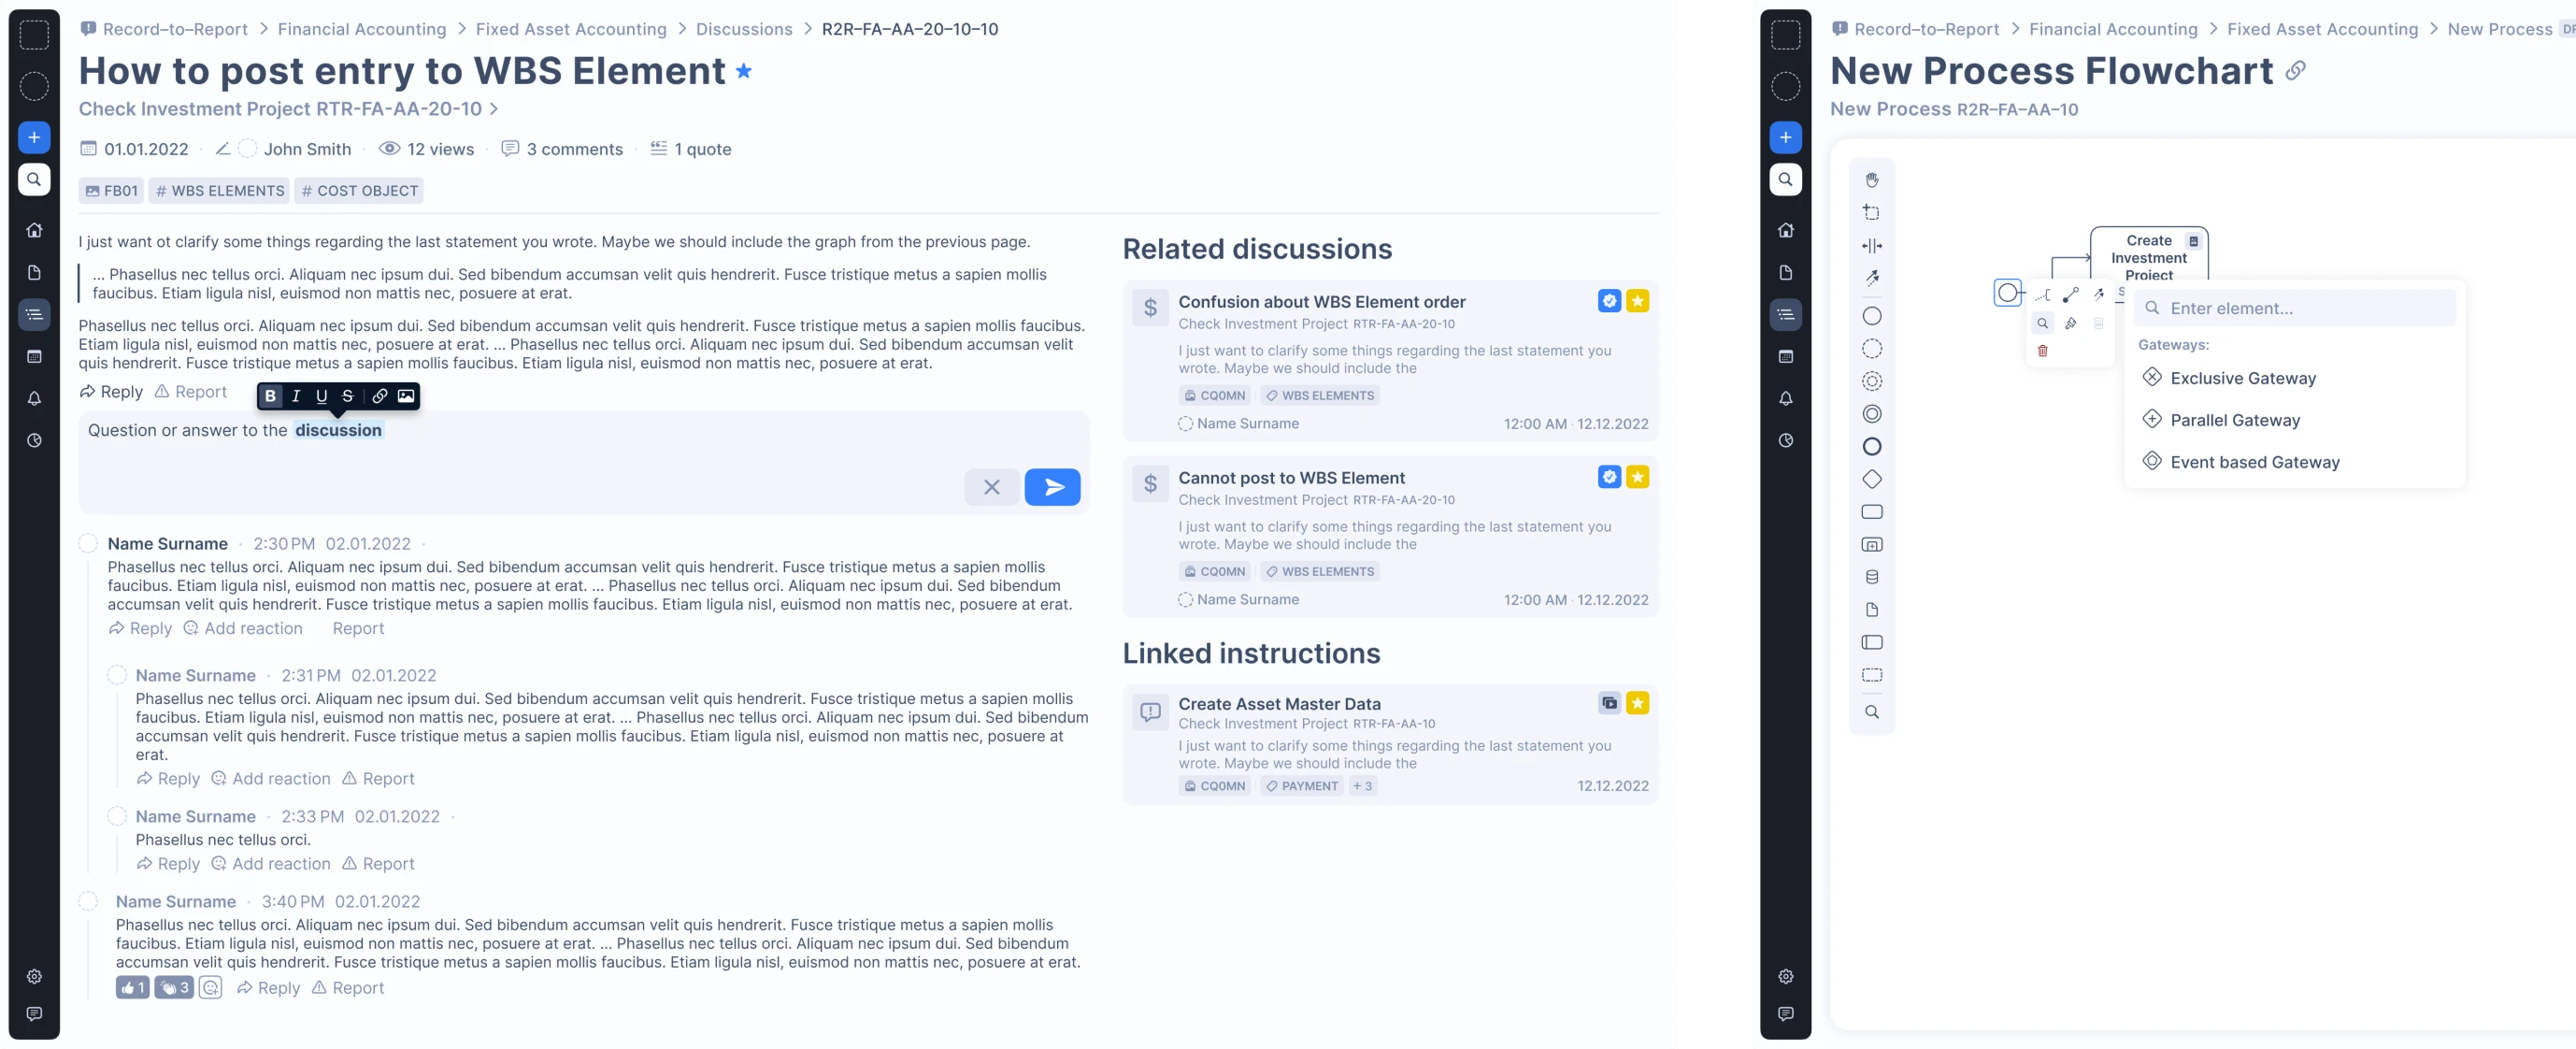Open the Confusion about WBS Element order discussion
The height and width of the screenshot is (1049, 2576).
[x=1321, y=302]
